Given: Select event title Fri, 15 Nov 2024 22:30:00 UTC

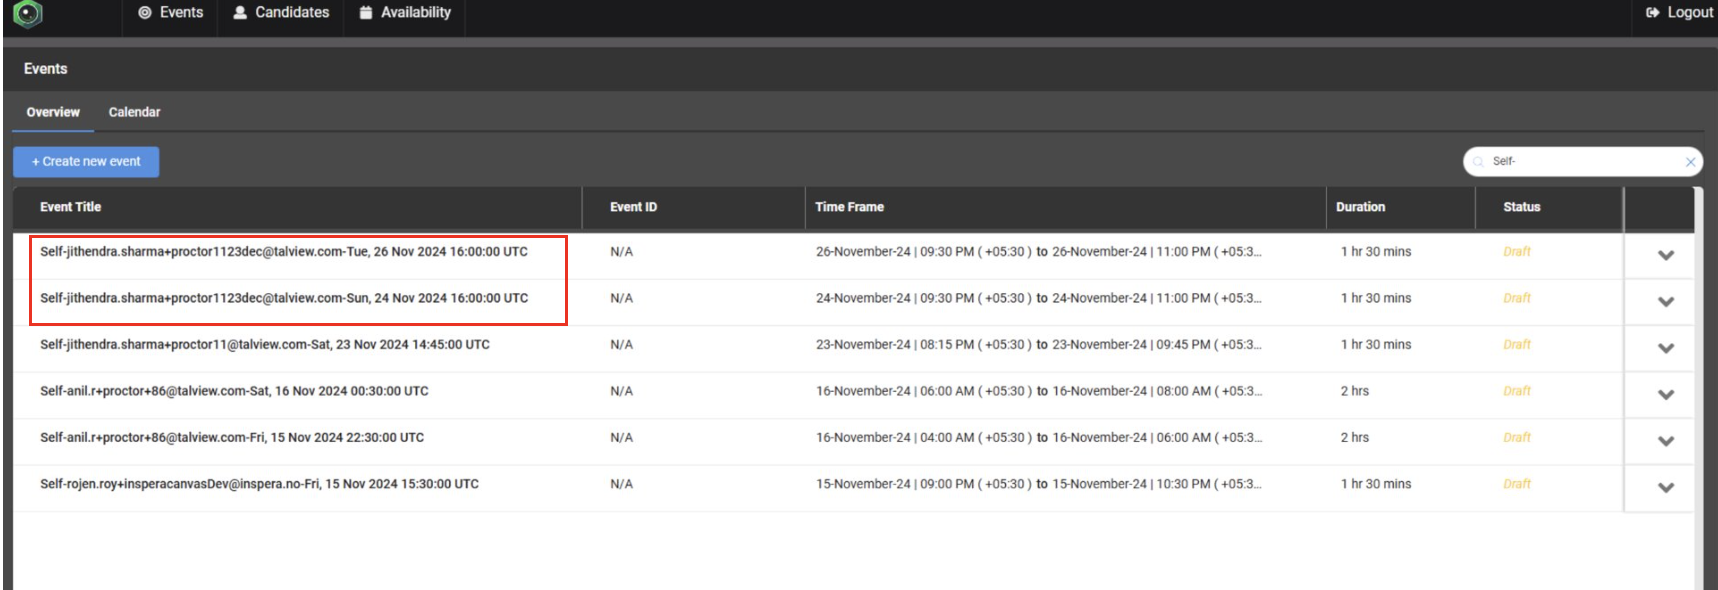Looking at the screenshot, I should click(232, 438).
